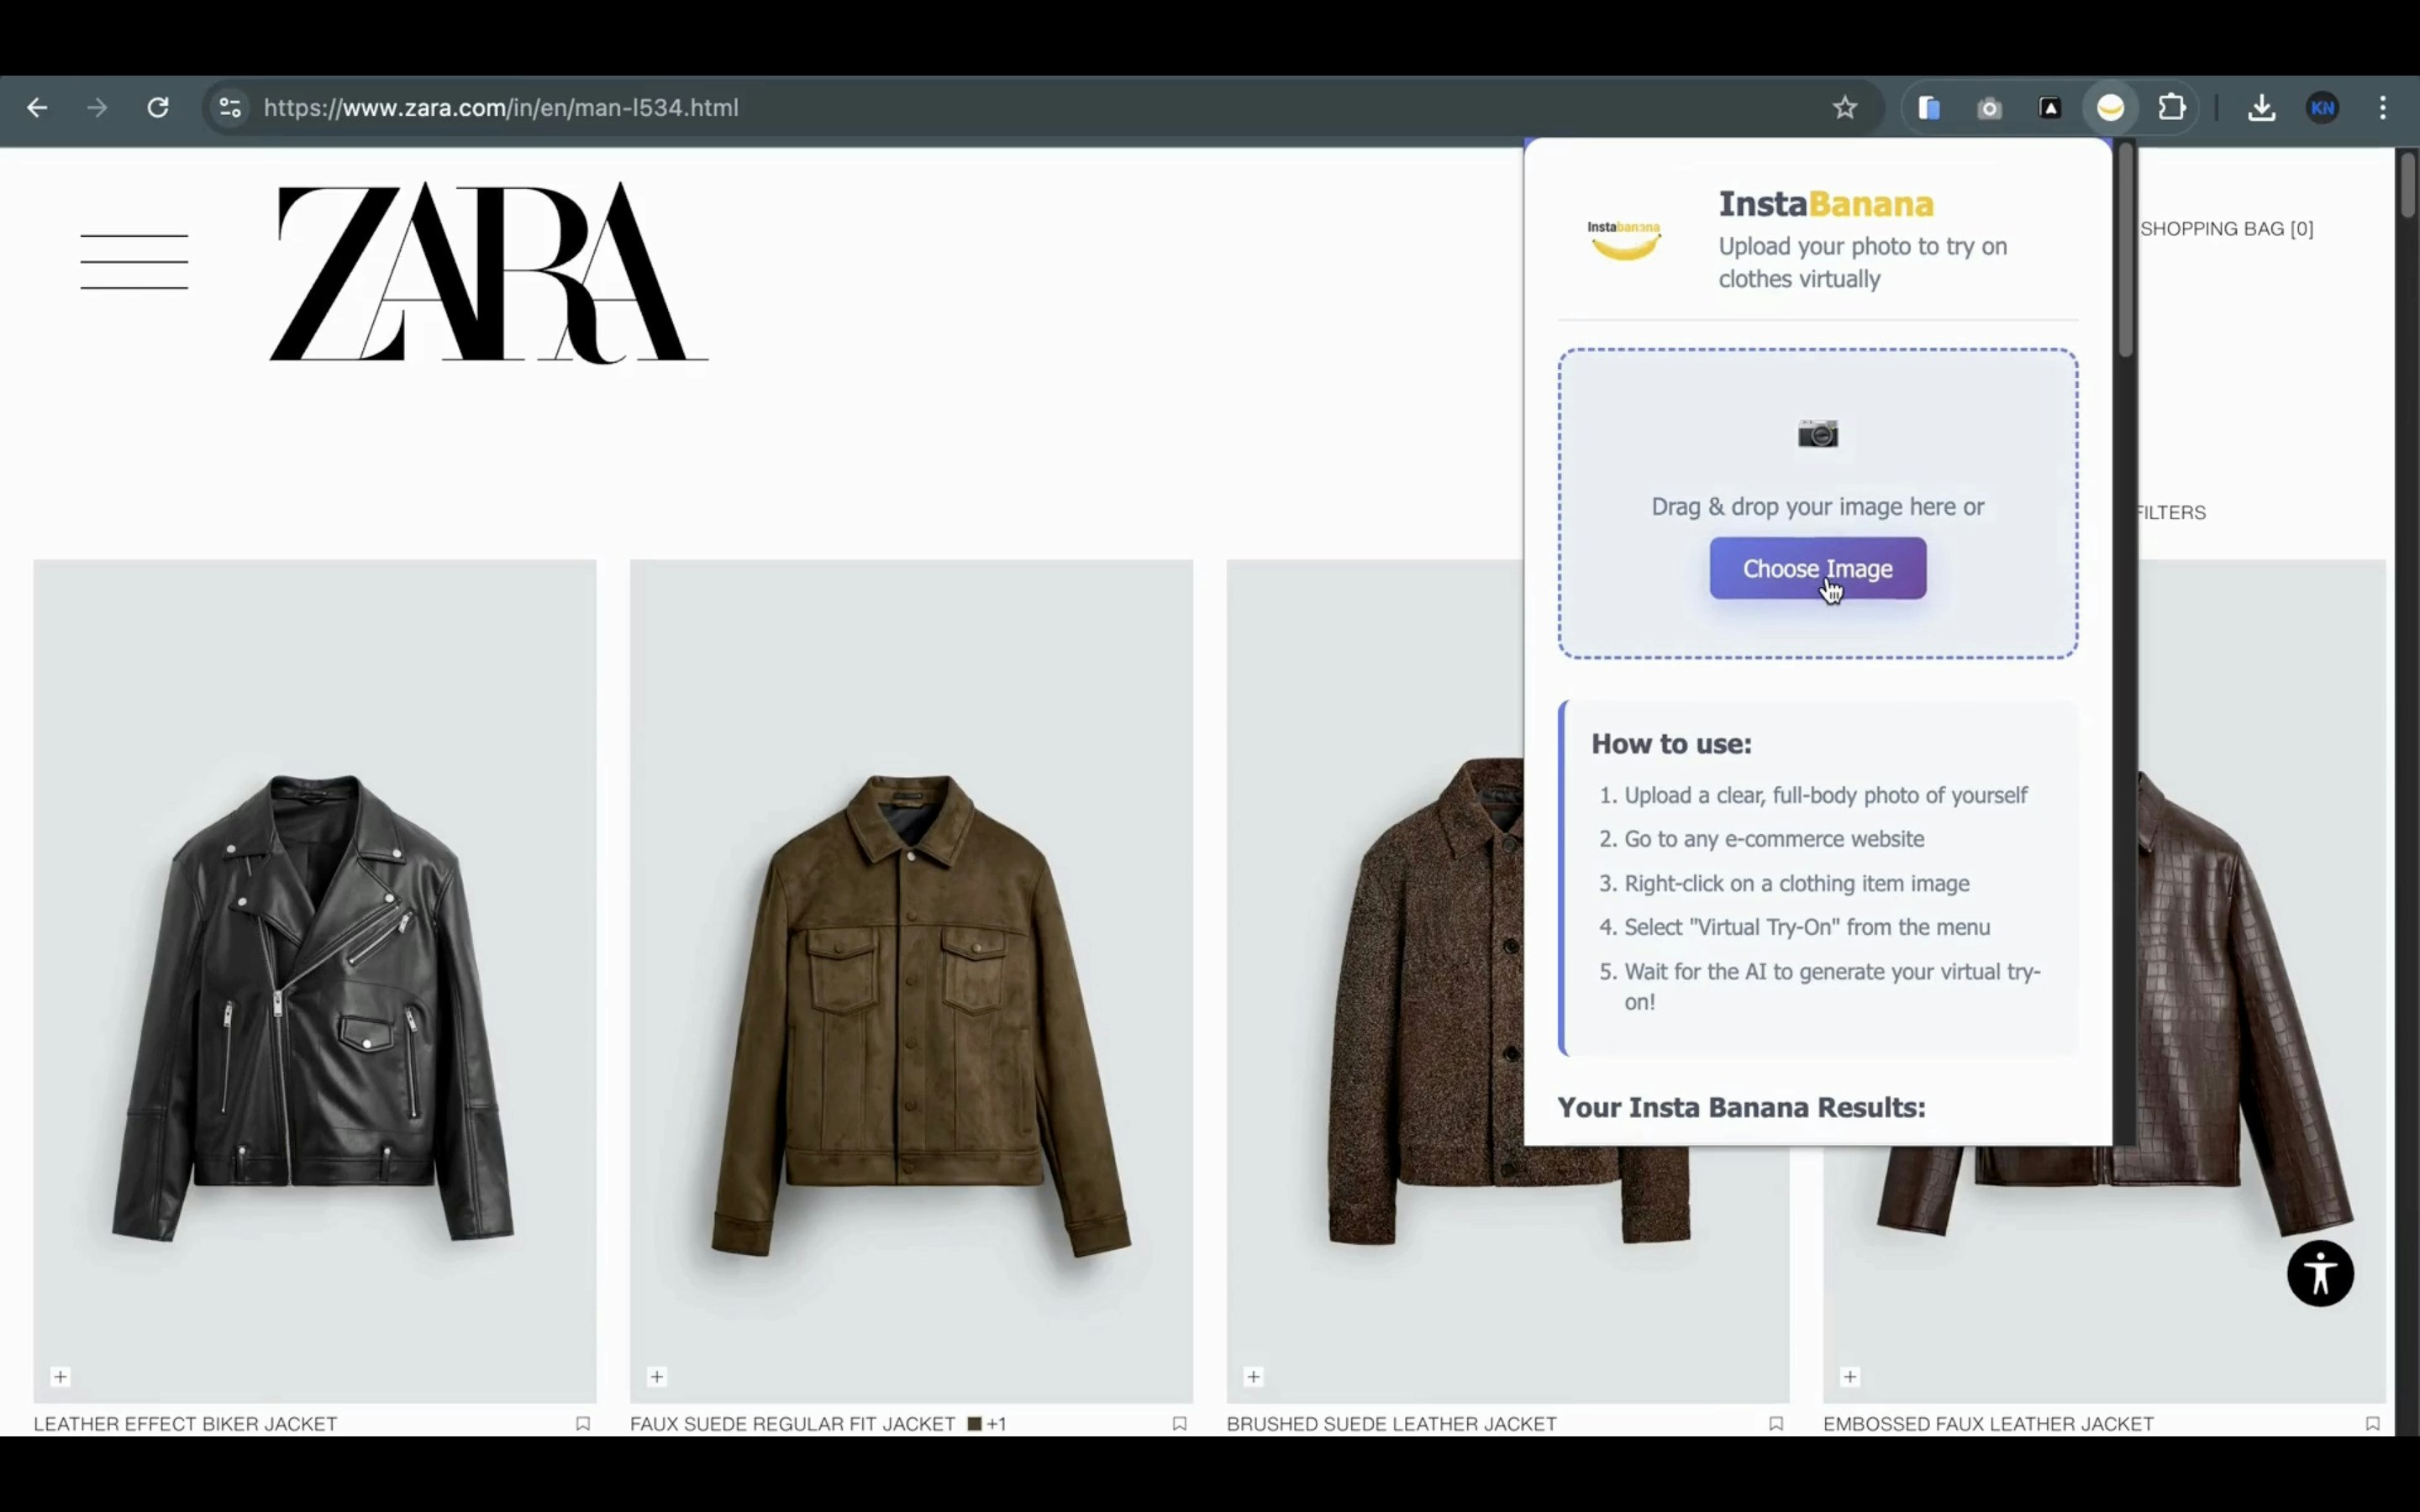Click the camera screenshot extension icon
Viewport: 2420px width, 1512px height.
[1989, 108]
